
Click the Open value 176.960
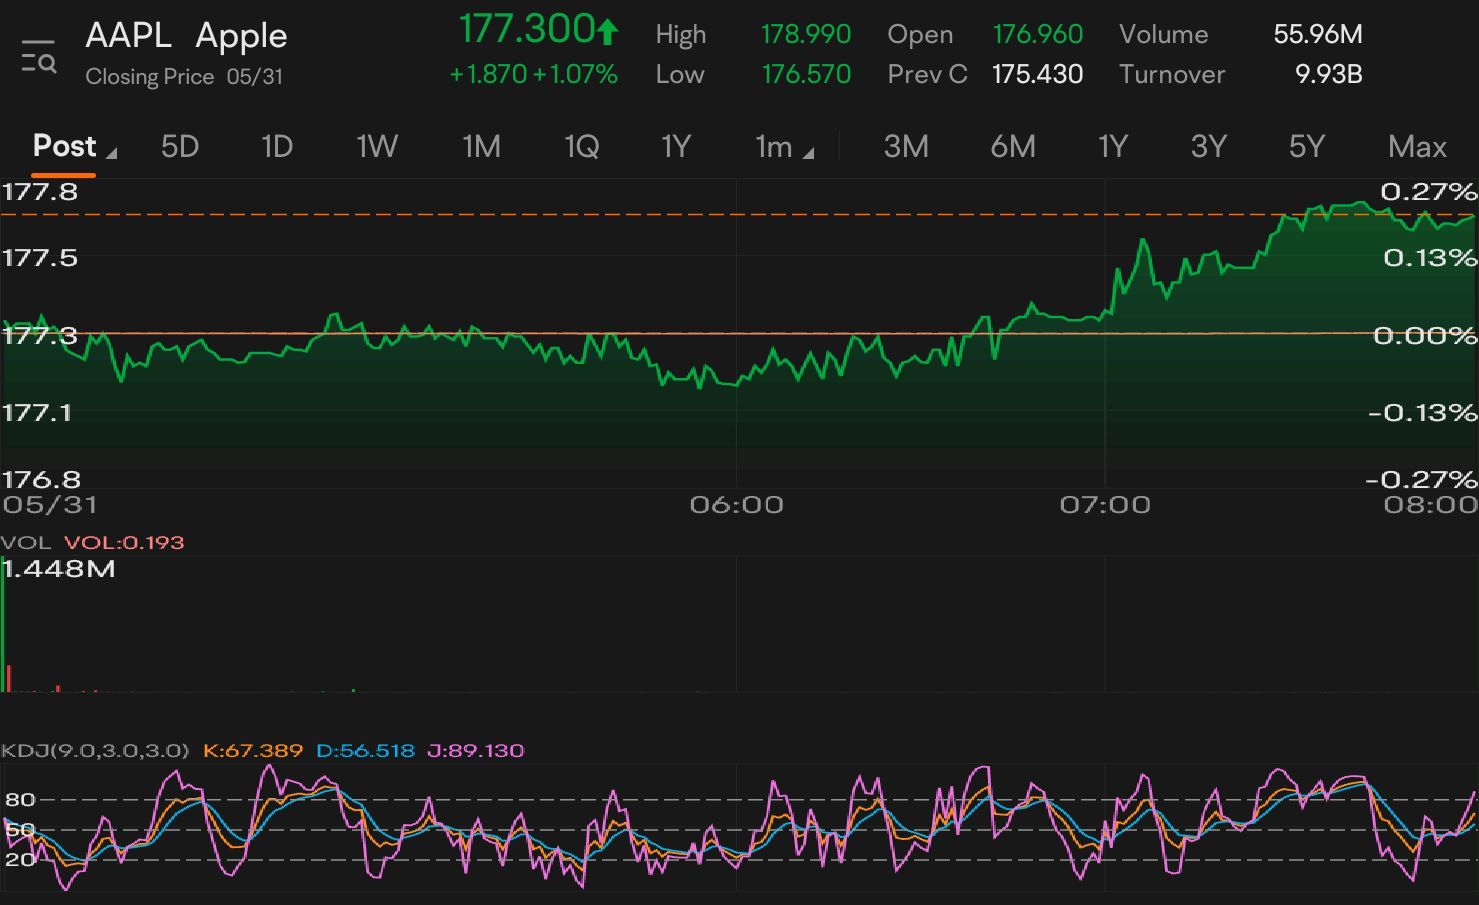(1038, 34)
